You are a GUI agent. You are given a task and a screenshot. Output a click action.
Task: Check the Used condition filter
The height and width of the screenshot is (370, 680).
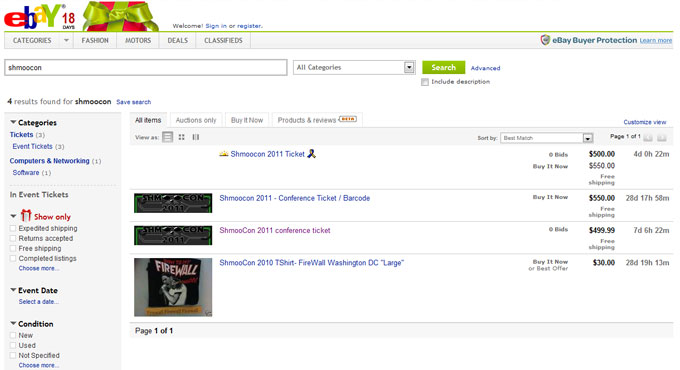(13, 345)
